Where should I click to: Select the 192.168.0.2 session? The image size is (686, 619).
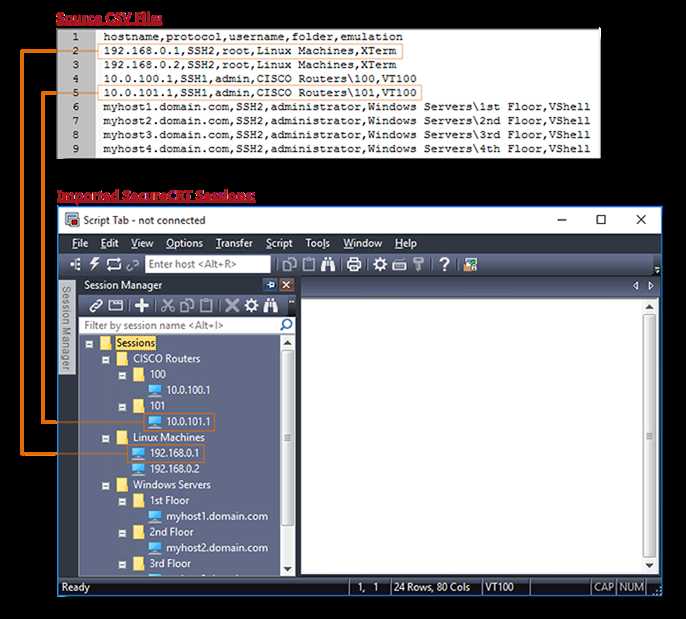(x=174, y=469)
